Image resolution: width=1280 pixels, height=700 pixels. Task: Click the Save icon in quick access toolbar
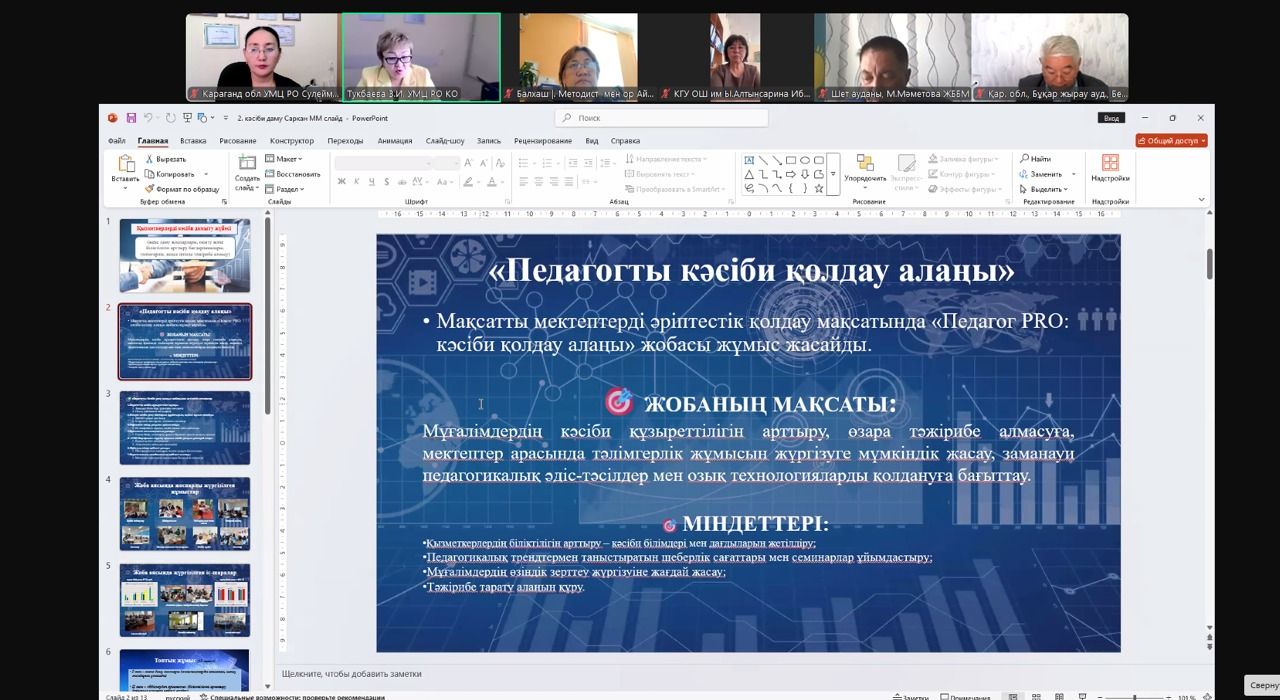point(130,118)
